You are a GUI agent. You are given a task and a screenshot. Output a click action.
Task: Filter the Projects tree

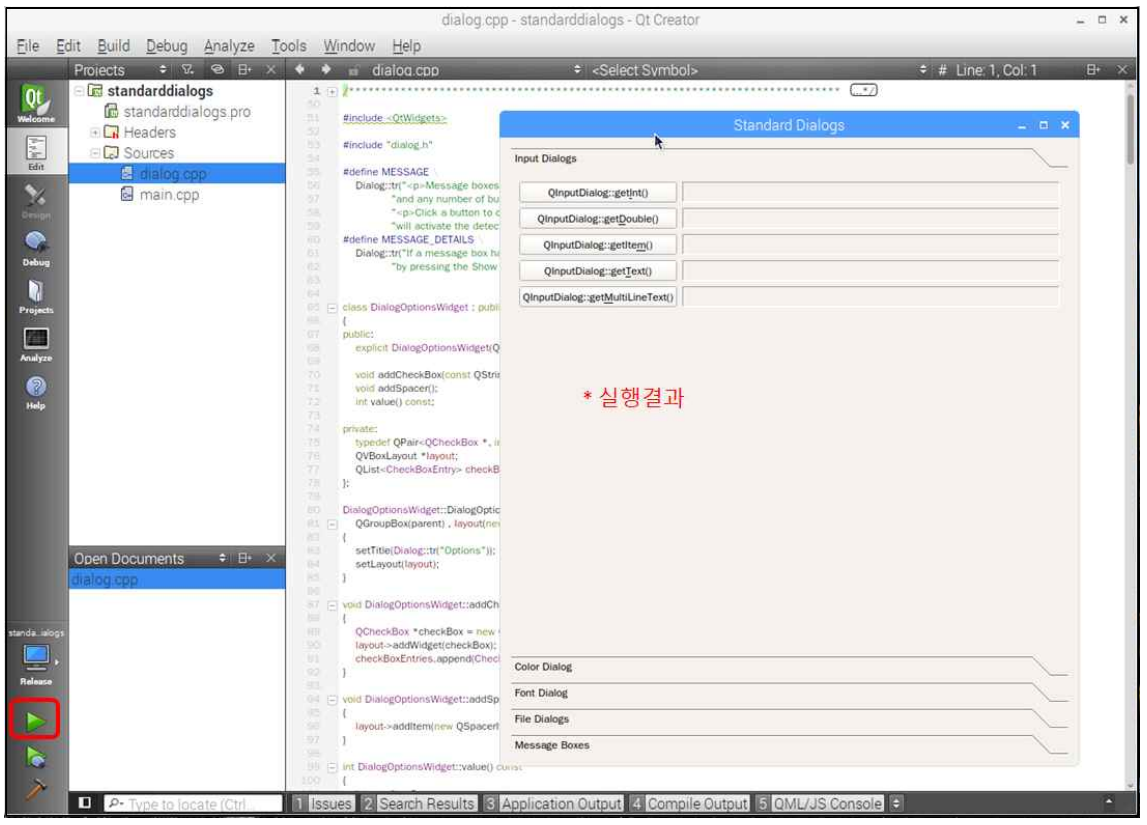click(x=188, y=69)
